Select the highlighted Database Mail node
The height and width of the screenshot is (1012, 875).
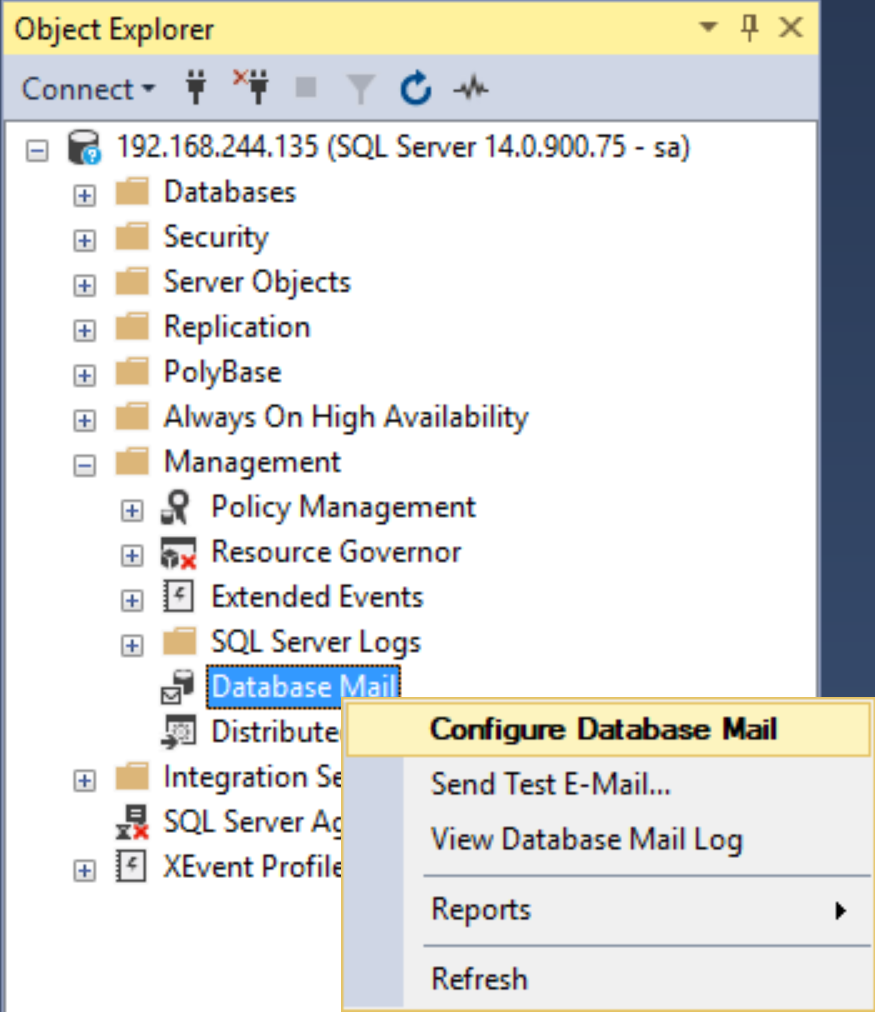tap(304, 687)
